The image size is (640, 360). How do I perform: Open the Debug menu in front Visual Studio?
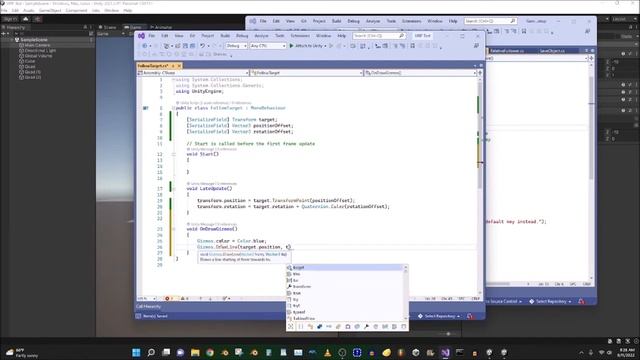242,36
